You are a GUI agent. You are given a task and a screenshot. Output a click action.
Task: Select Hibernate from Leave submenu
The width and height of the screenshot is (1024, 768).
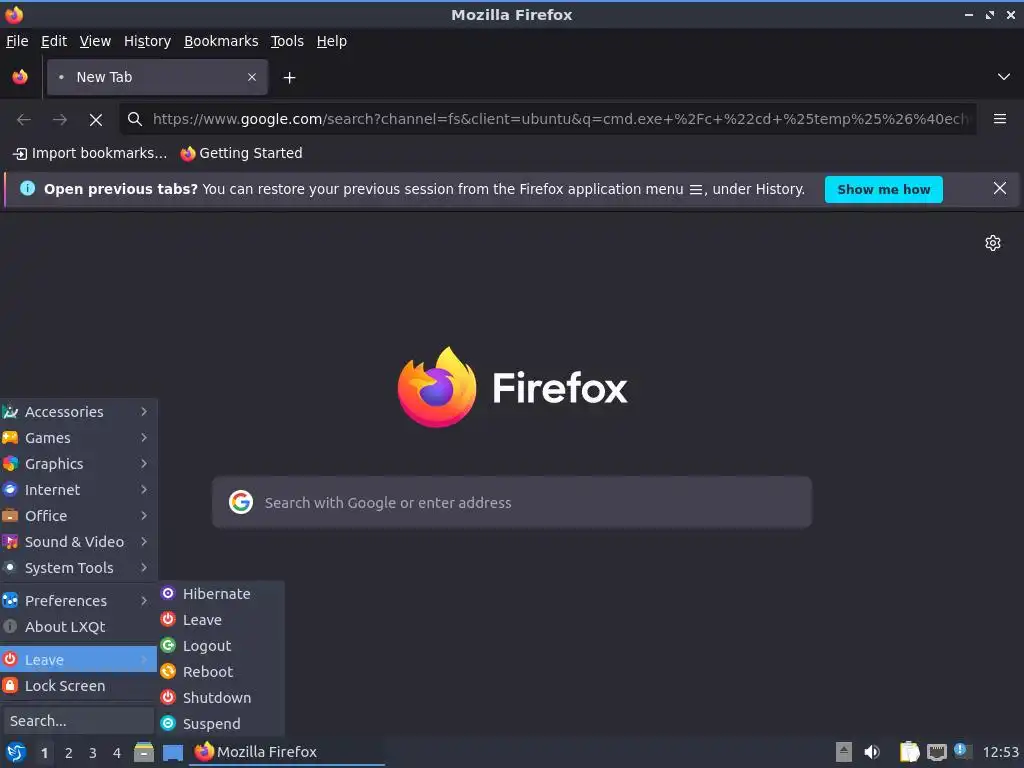click(x=221, y=594)
